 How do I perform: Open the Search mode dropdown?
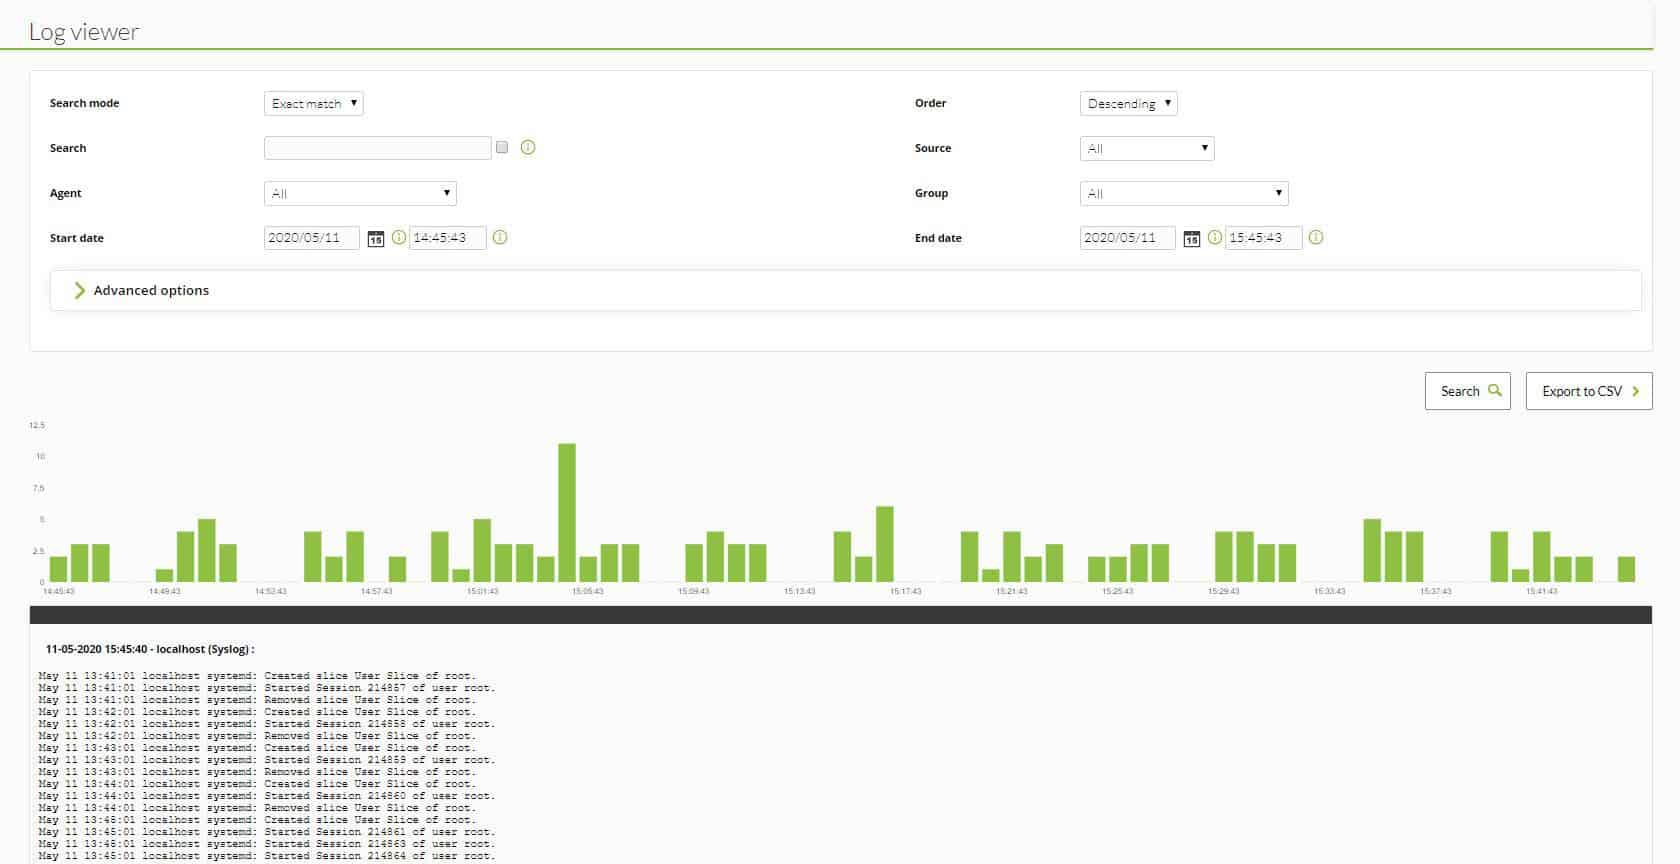(313, 104)
